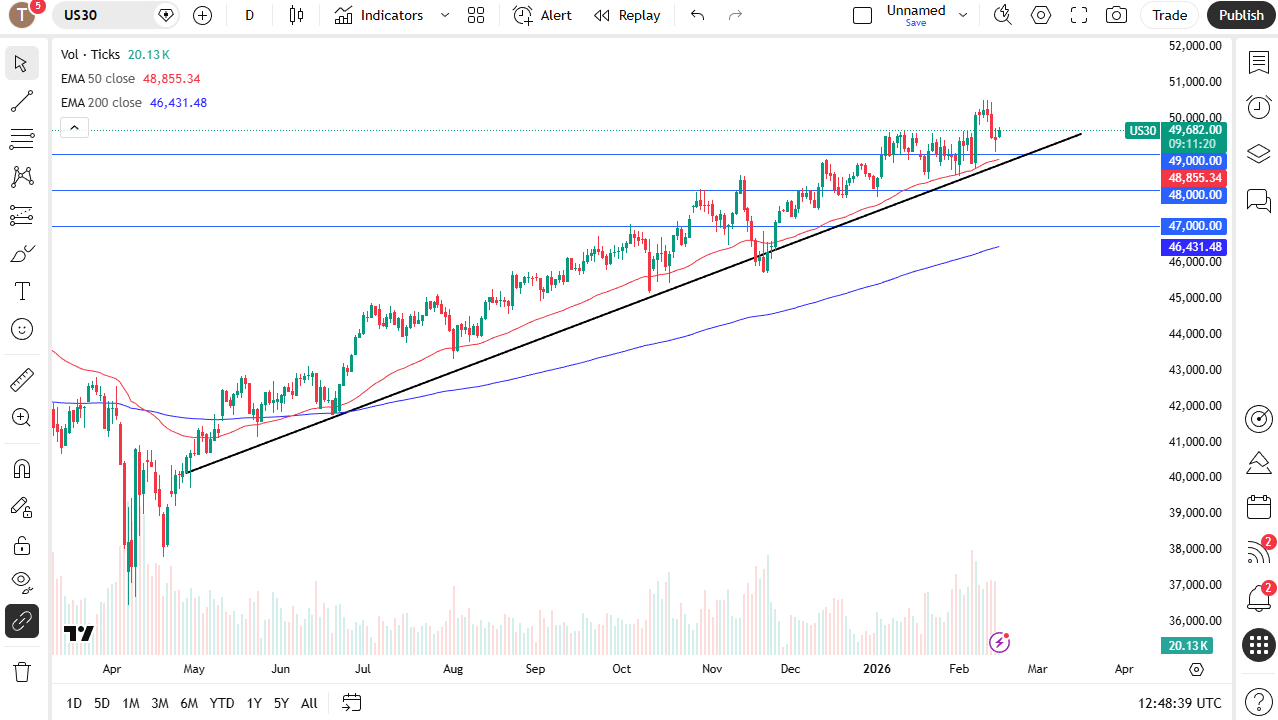Screen dimensions: 1278x720
Task: Change the candlestick chart type
Action: [x=295, y=15]
